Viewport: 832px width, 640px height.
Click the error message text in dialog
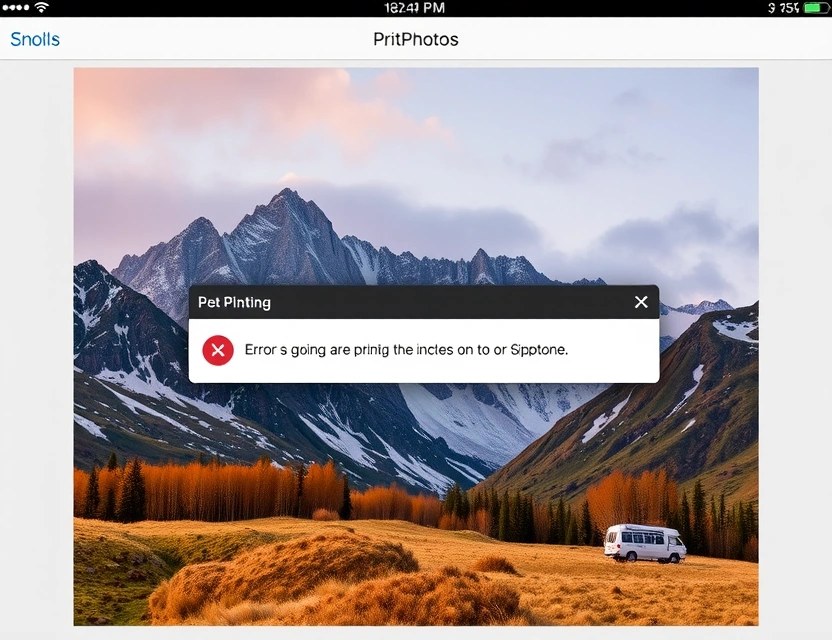406,350
